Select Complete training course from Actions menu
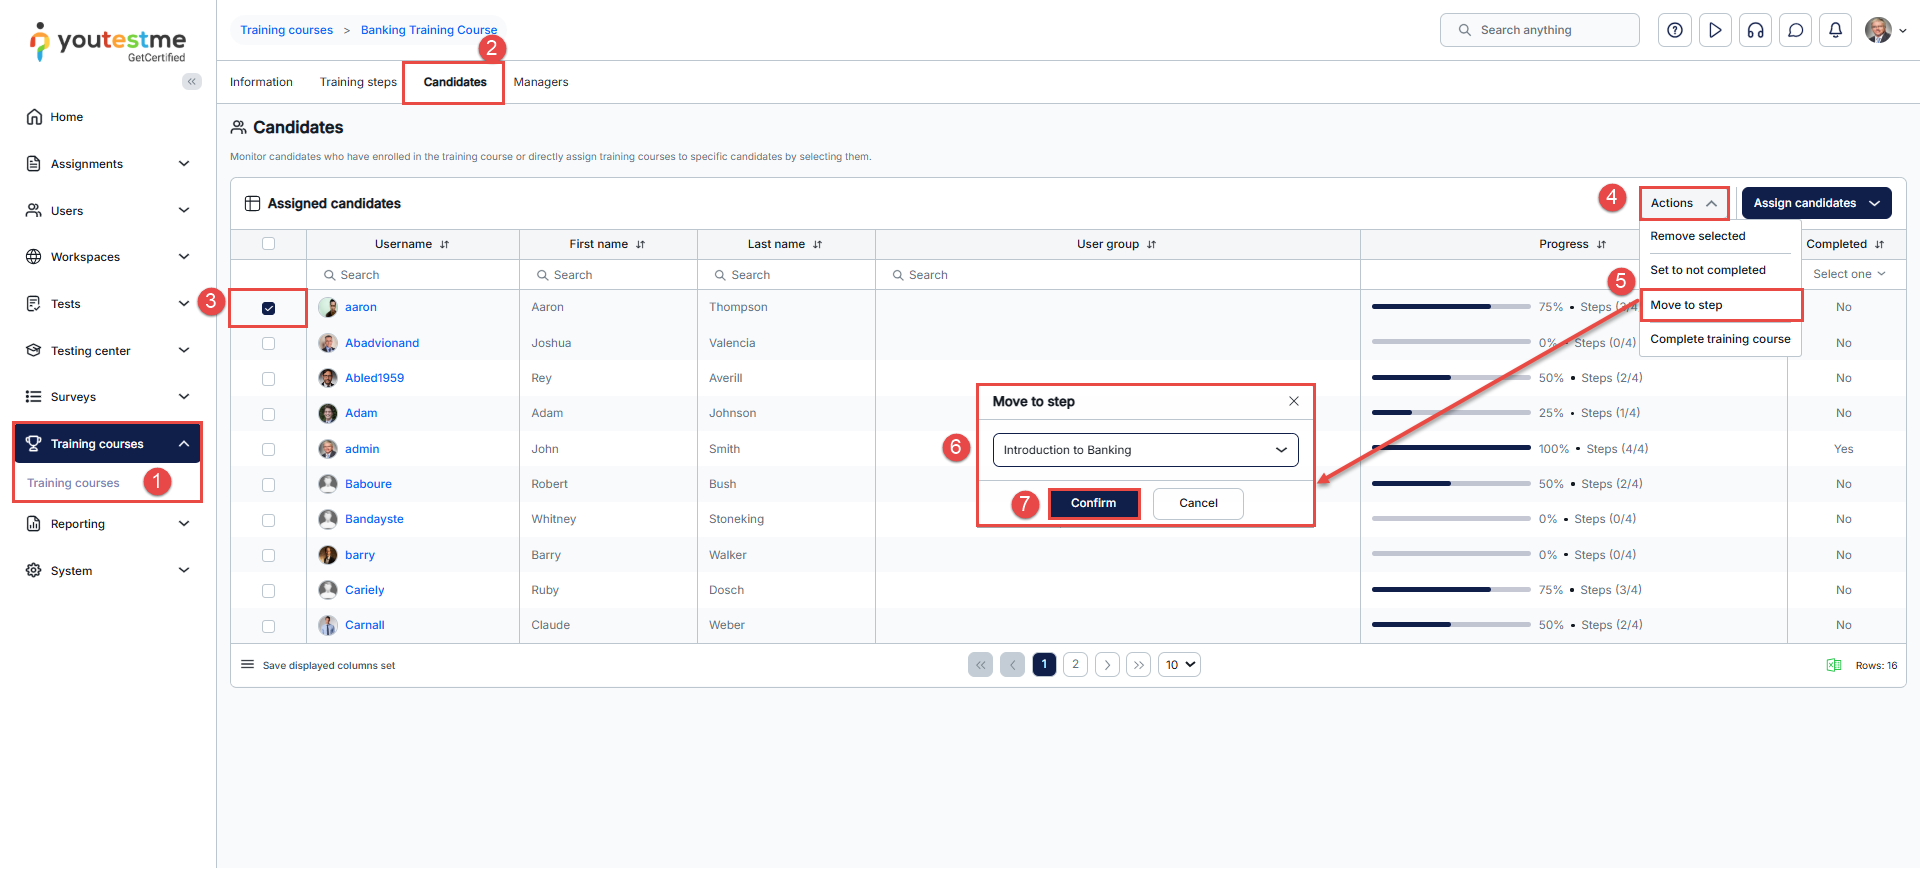 (1720, 339)
